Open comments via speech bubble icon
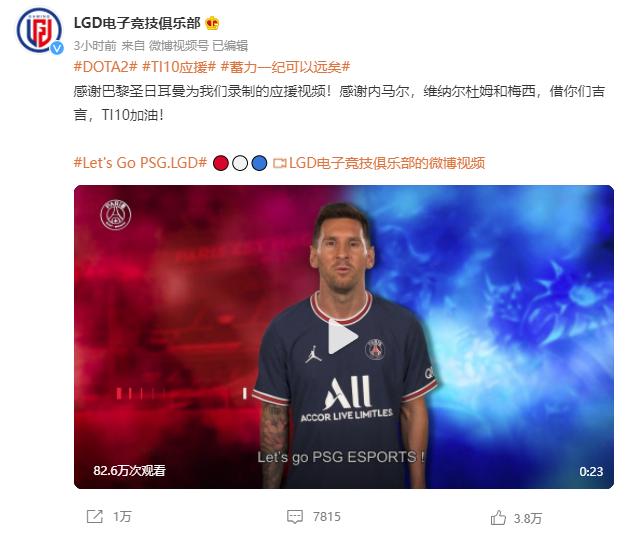Viewport: 628px width, 535px height. click(295, 517)
